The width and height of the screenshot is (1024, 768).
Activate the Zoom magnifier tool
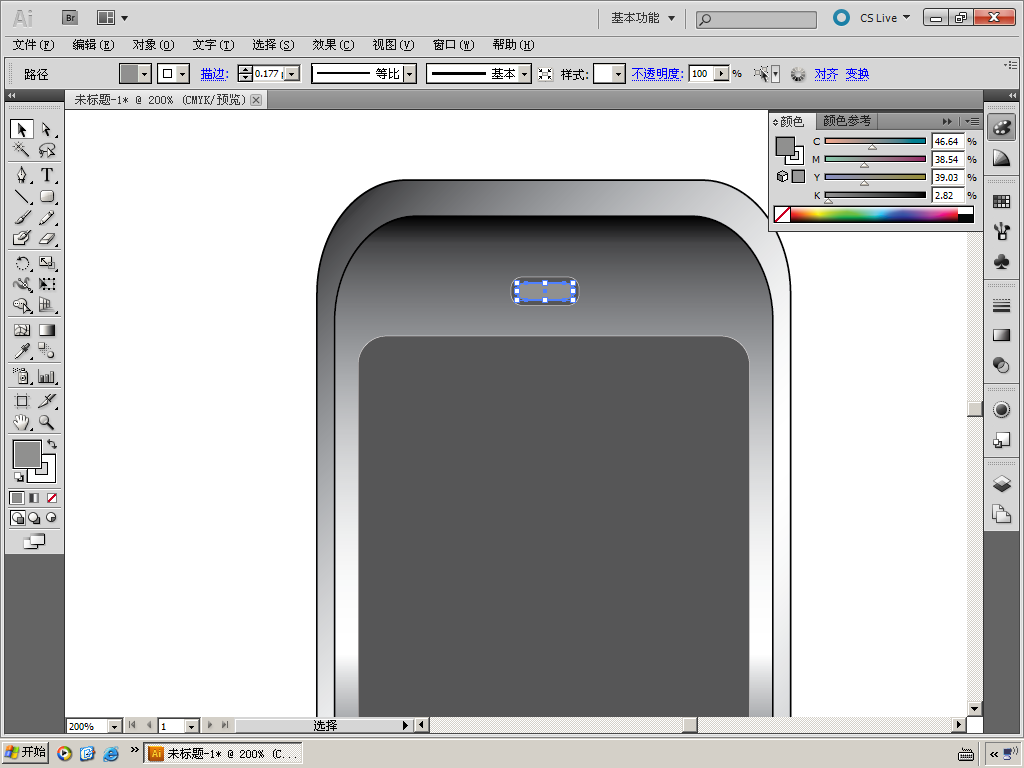pyautogui.click(x=47, y=423)
